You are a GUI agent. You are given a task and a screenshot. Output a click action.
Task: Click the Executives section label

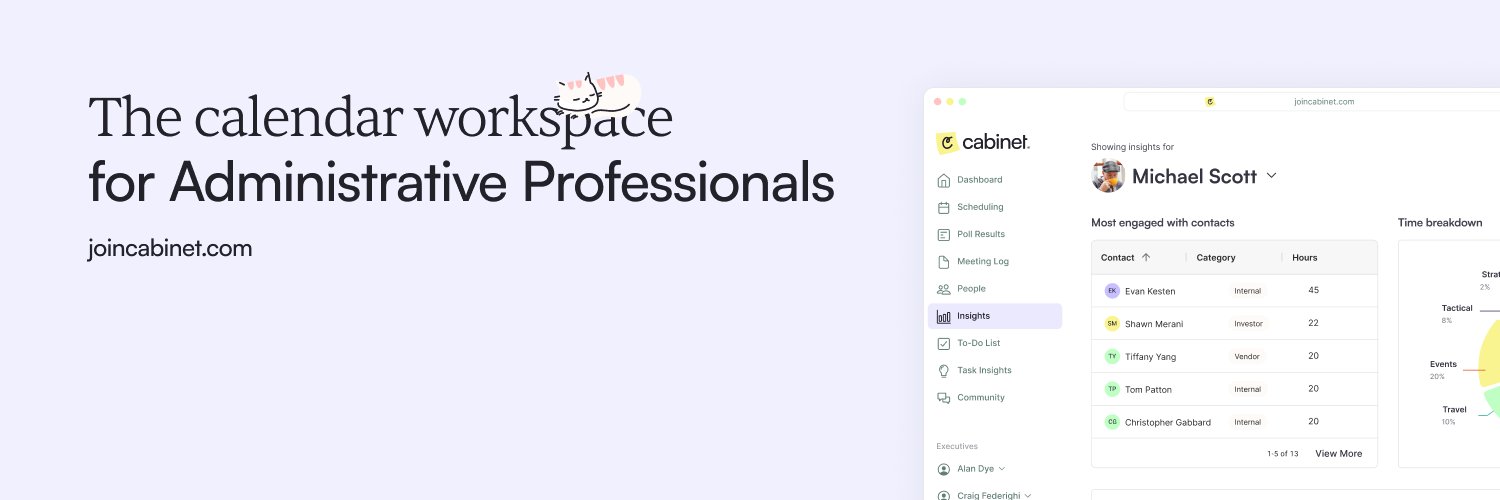tap(957, 446)
